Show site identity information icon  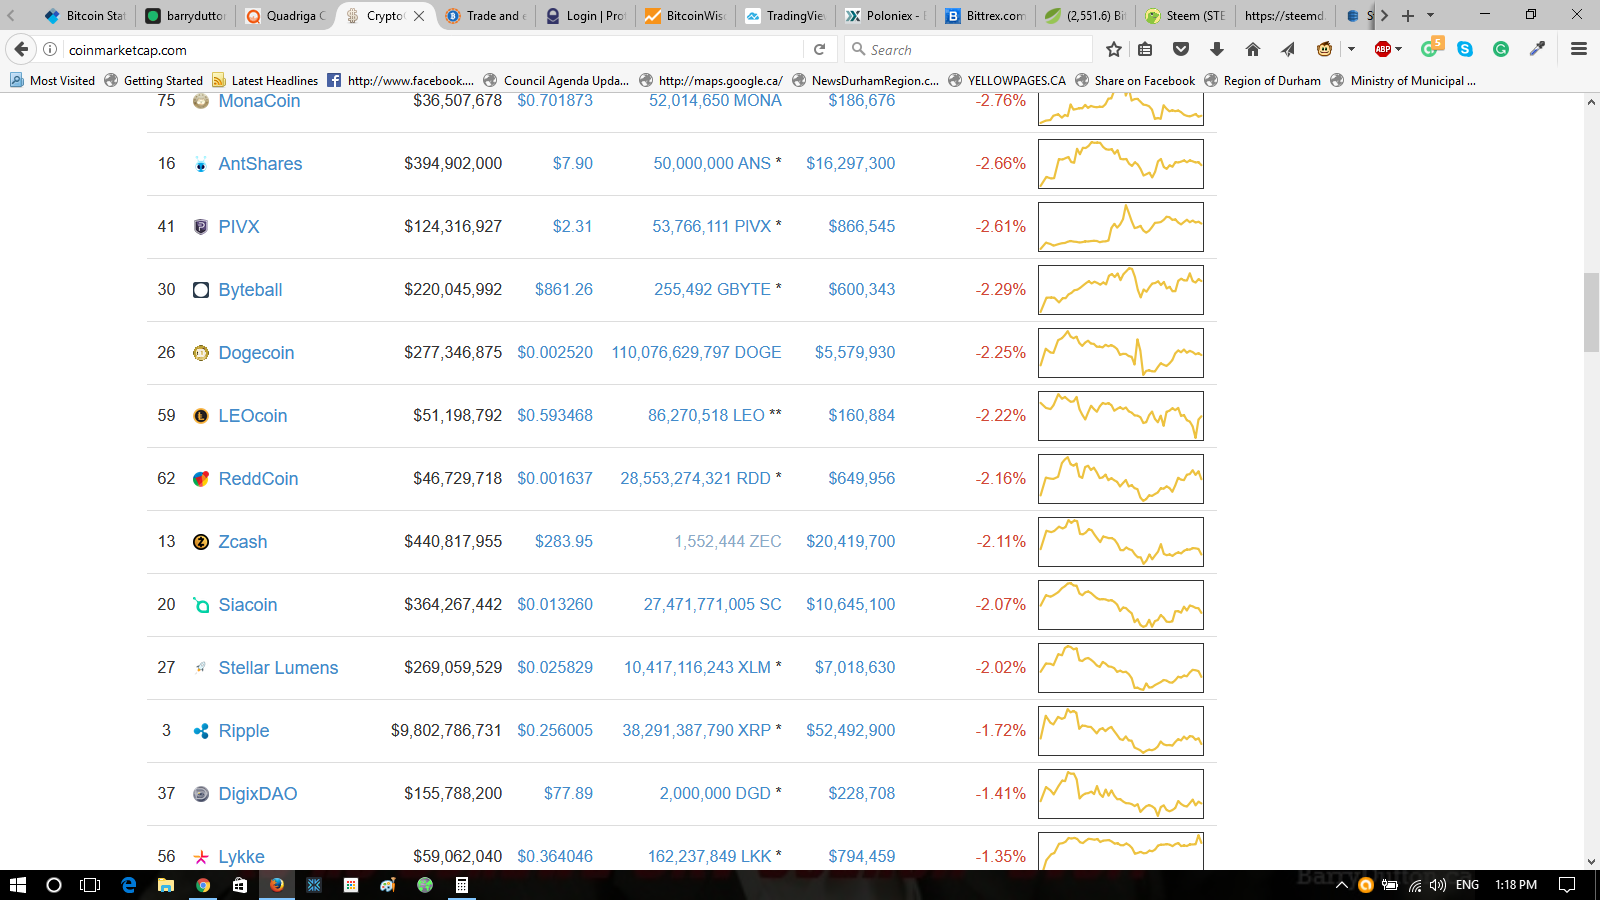[50, 49]
